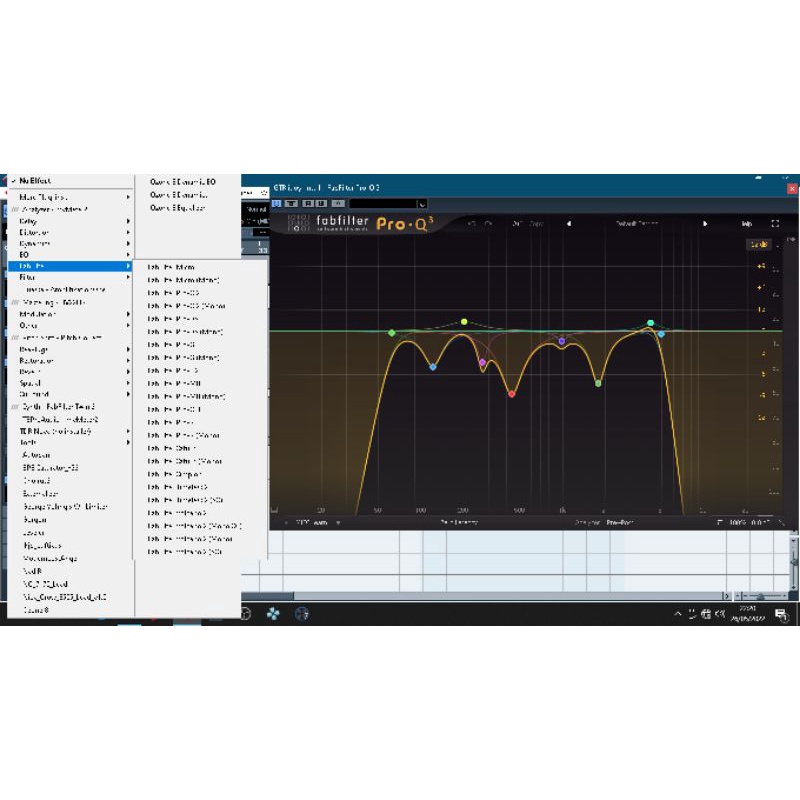Screen dimensions: 800x800
Task: Go to previous preset with left arrow
Action: [569, 224]
